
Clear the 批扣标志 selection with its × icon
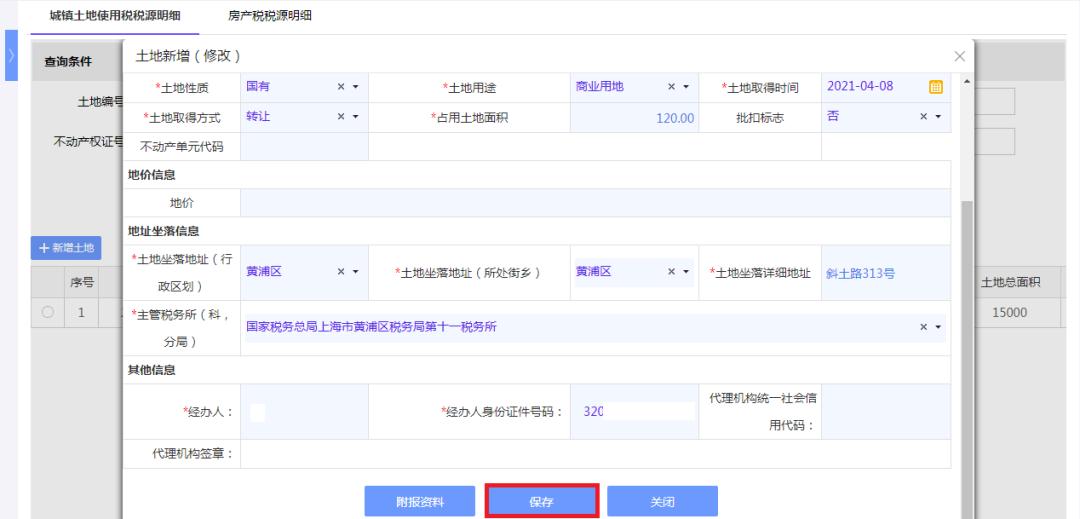(924, 117)
